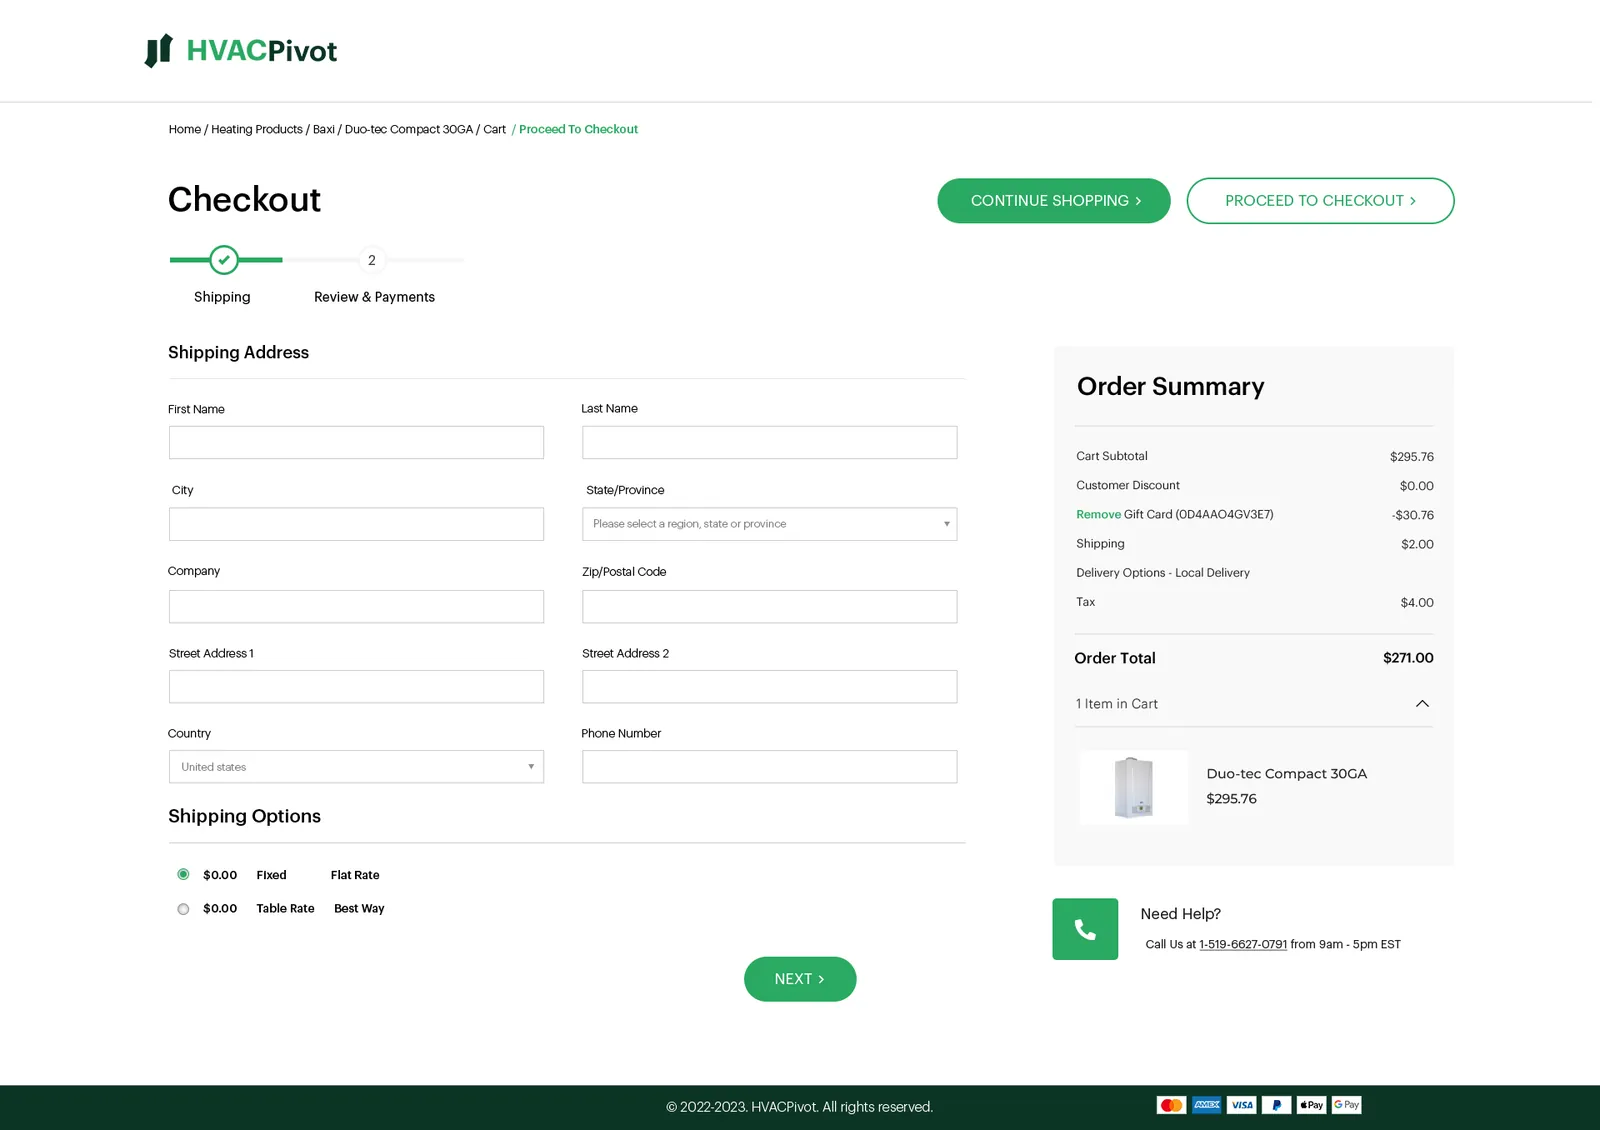This screenshot has width=1600, height=1130.
Task: Focus the Company input field
Action: pos(356,606)
